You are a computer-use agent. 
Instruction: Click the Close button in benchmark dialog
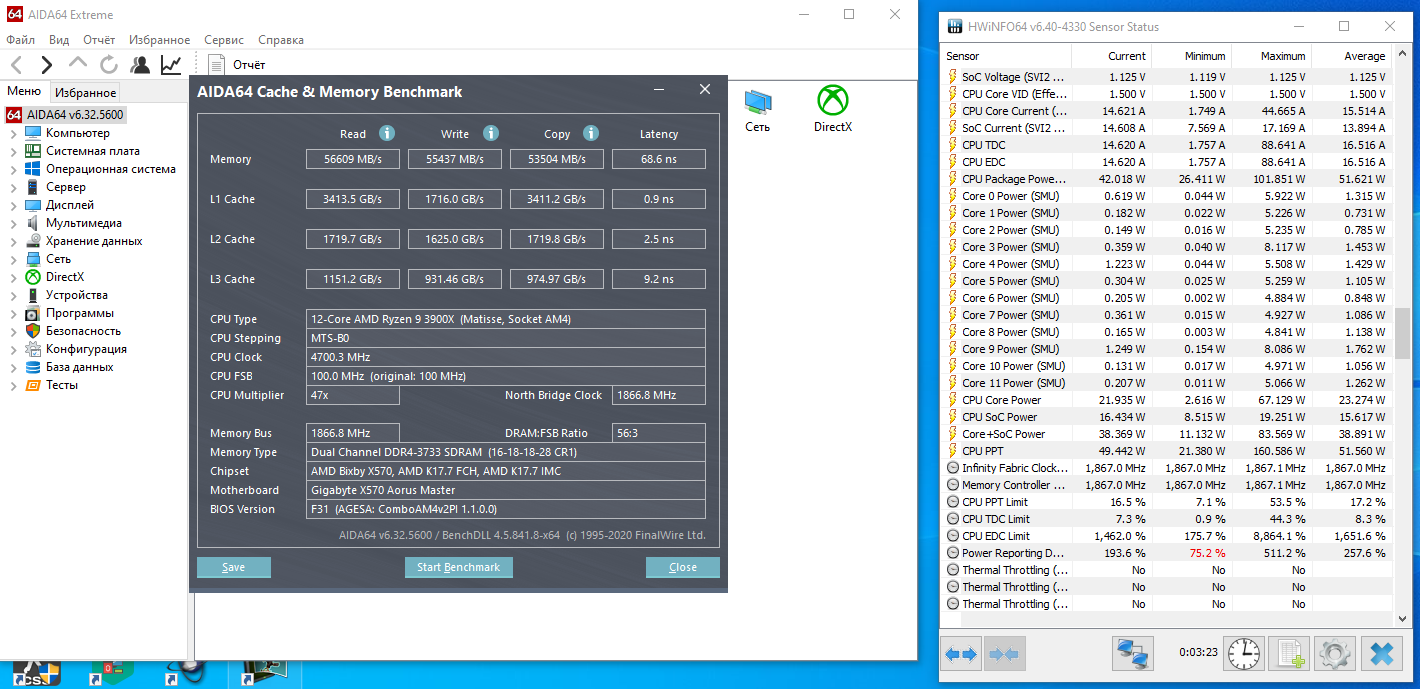[x=683, y=567]
